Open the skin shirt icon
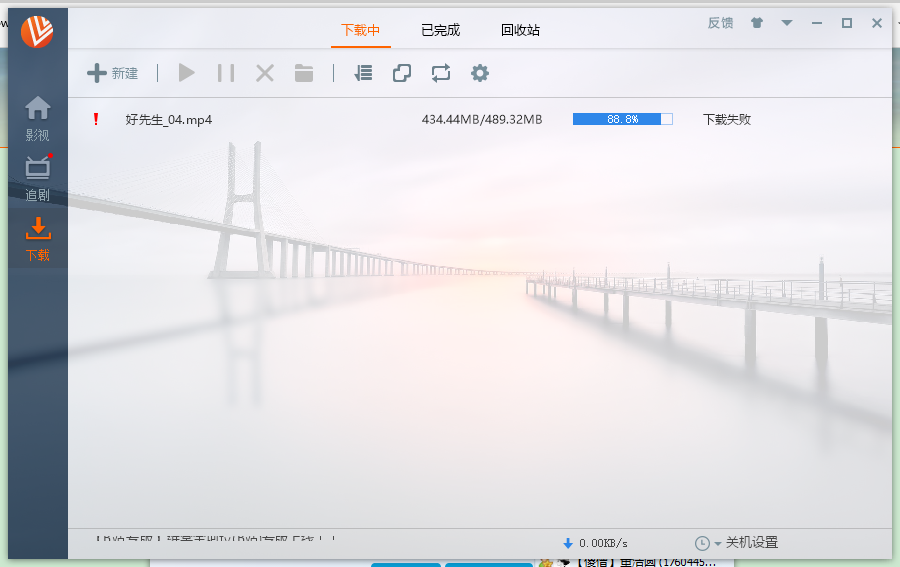Viewport: 900px width, 567px height. coord(757,23)
